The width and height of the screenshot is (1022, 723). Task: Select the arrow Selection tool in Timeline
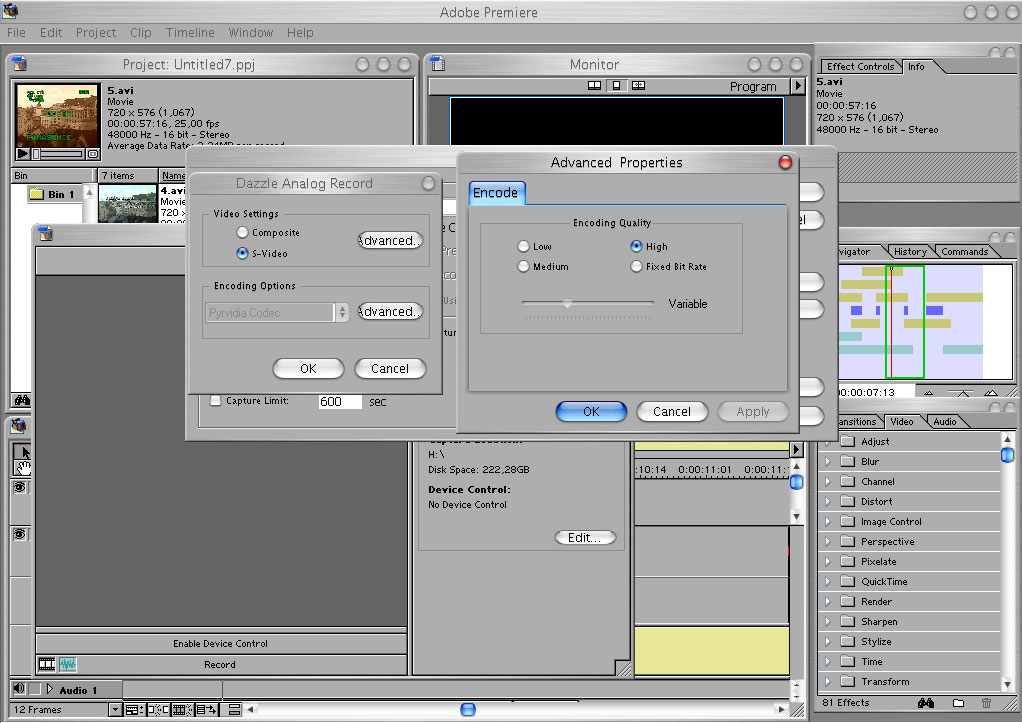tap(22, 451)
